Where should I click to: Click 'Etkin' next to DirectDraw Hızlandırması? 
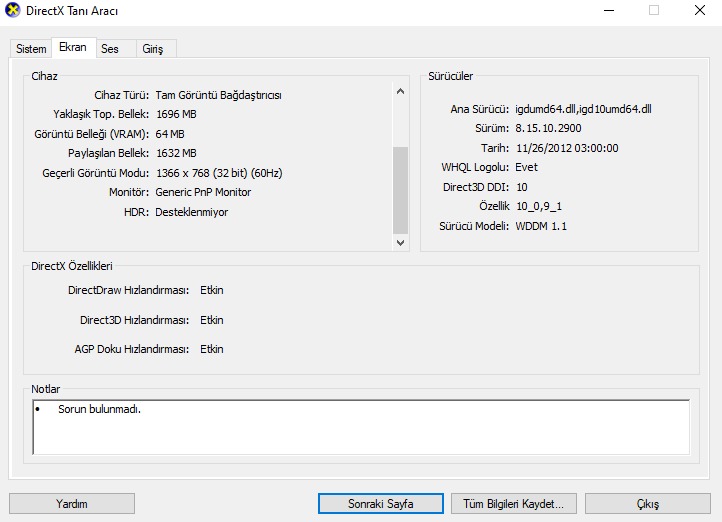(212, 290)
